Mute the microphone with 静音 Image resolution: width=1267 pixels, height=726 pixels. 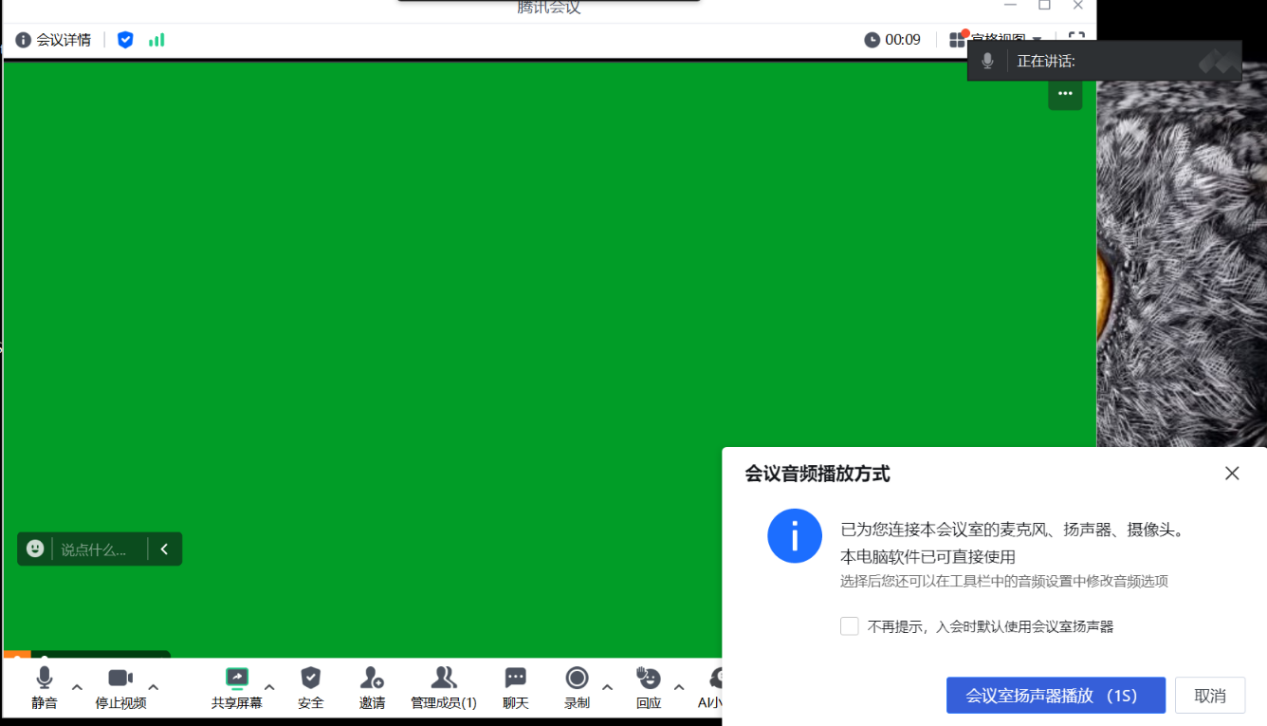pos(44,687)
